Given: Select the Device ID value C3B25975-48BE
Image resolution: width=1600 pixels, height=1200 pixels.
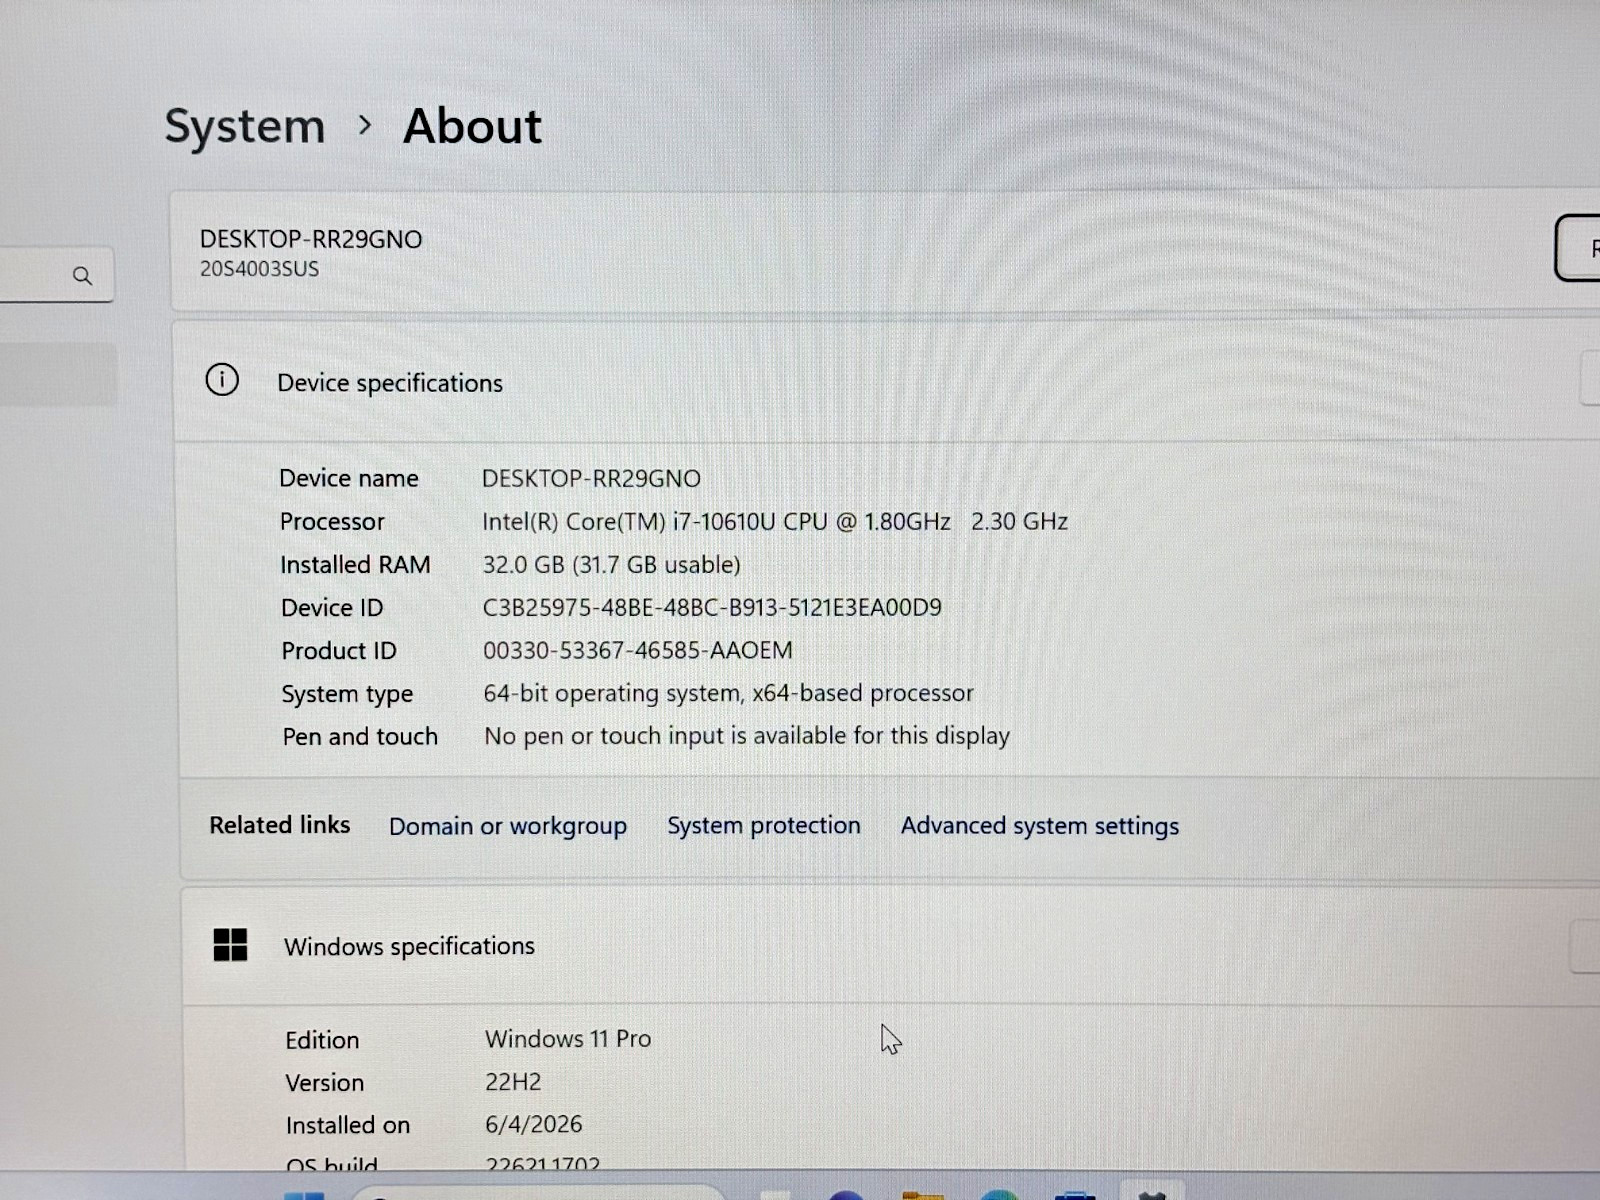Looking at the screenshot, I should (x=712, y=607).
